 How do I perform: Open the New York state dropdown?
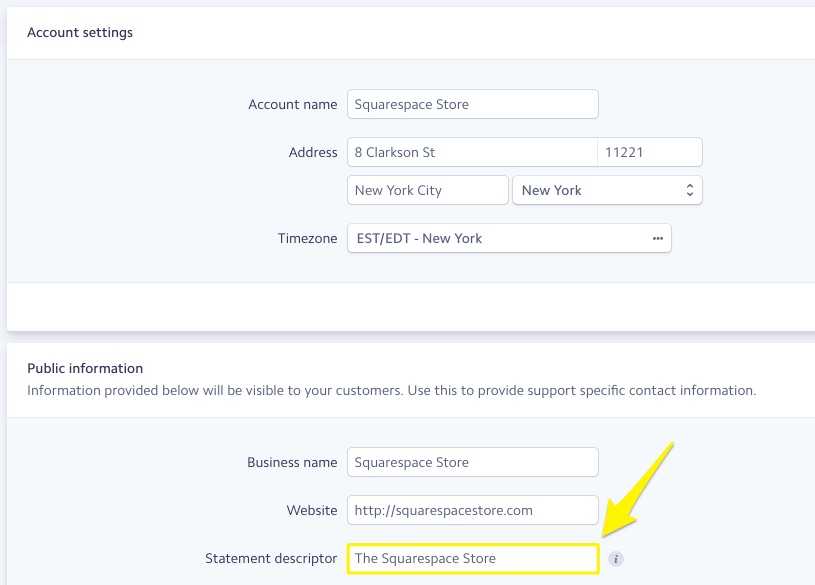(x=607, y=190)
